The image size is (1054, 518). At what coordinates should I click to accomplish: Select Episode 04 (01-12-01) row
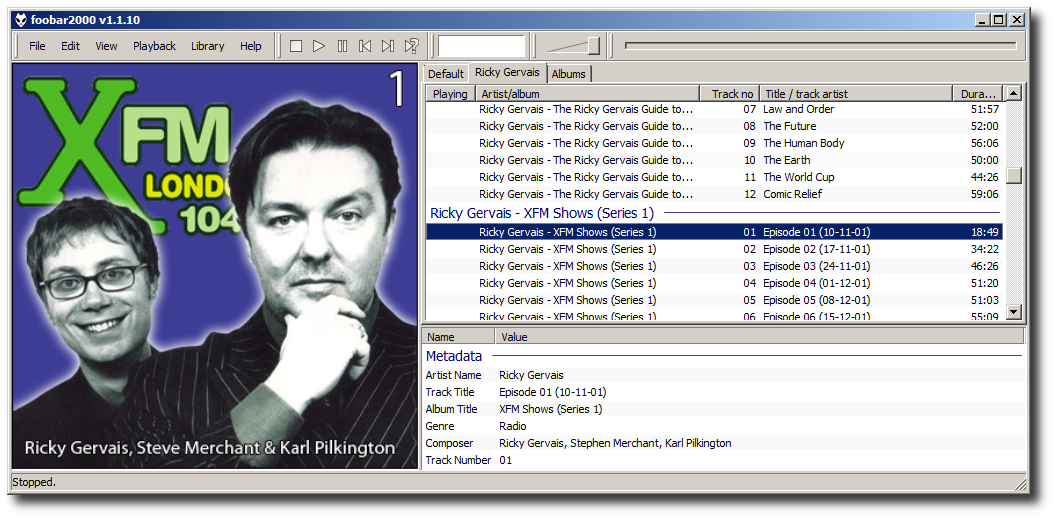click(x=715, y=283)
